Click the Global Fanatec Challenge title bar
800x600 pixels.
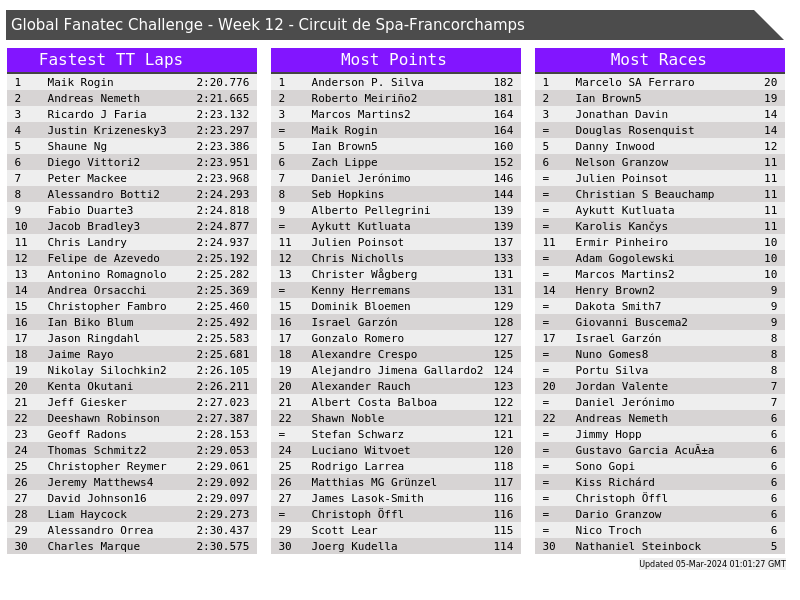(x=268, y=25)
